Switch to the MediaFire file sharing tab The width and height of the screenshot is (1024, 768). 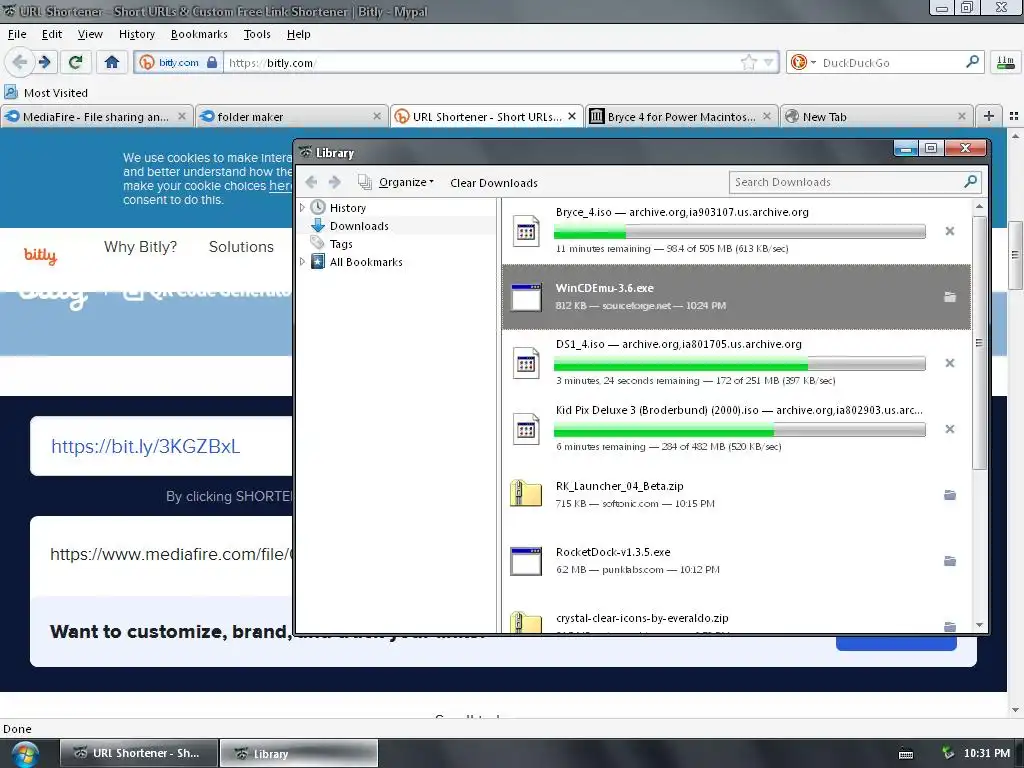[x=97, y=116]
